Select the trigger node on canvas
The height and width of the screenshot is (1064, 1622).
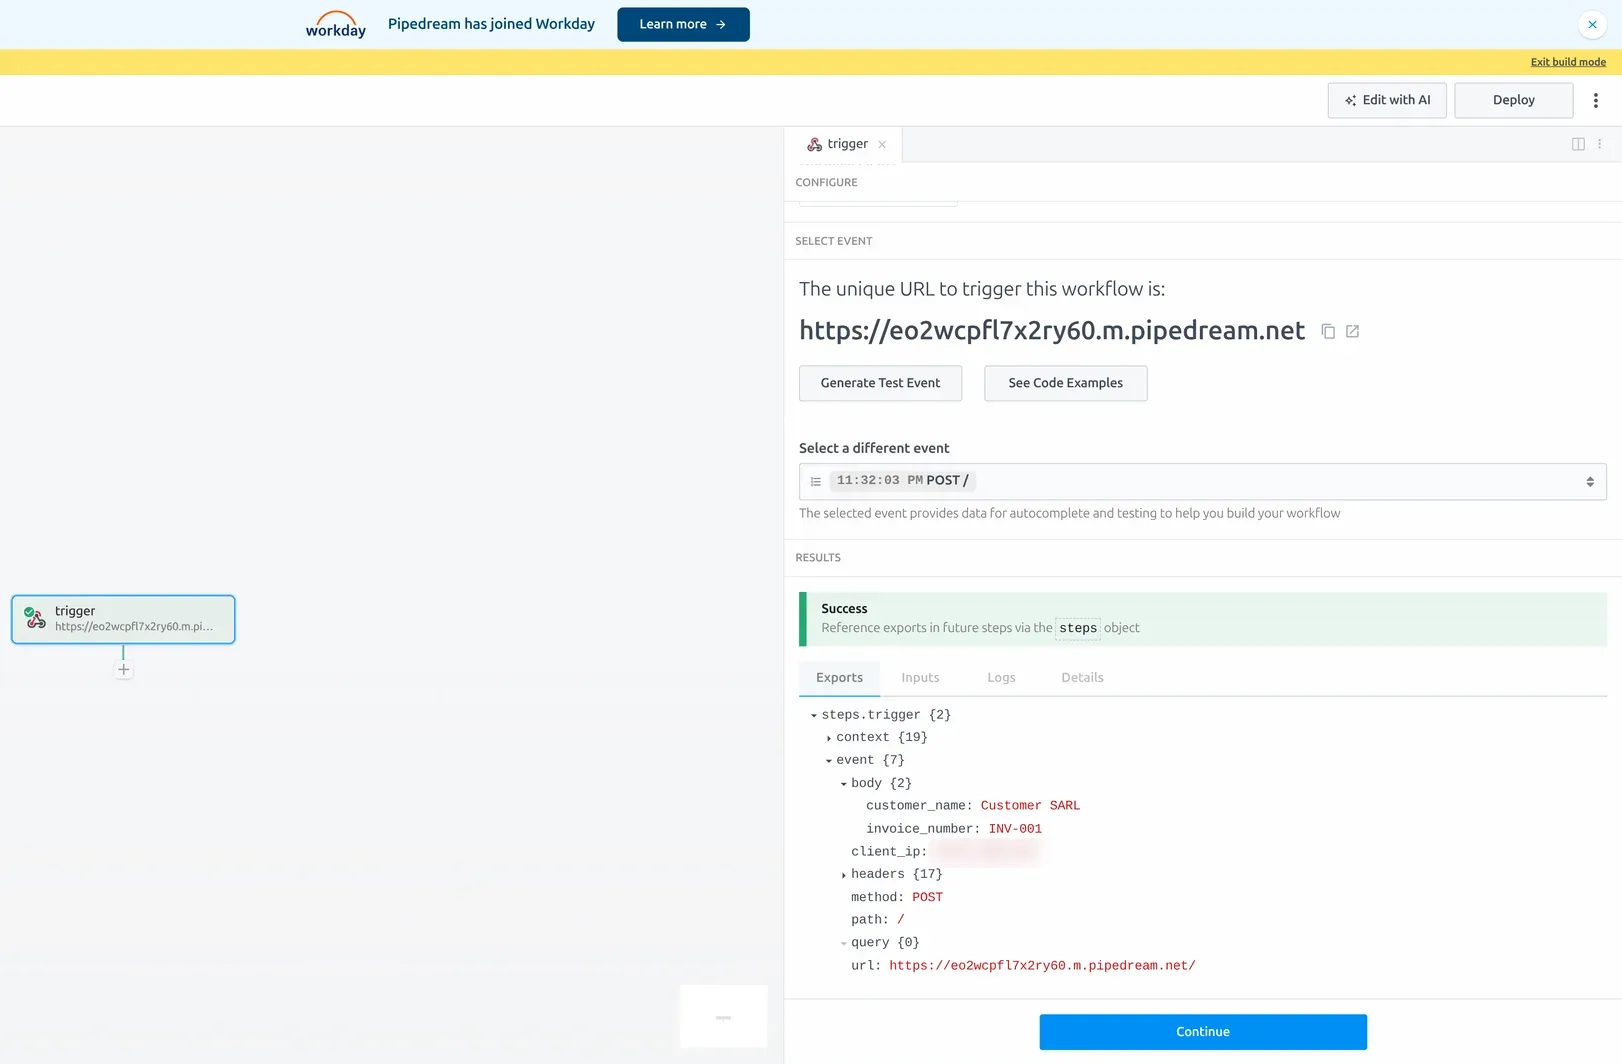[x=123, y=619]
